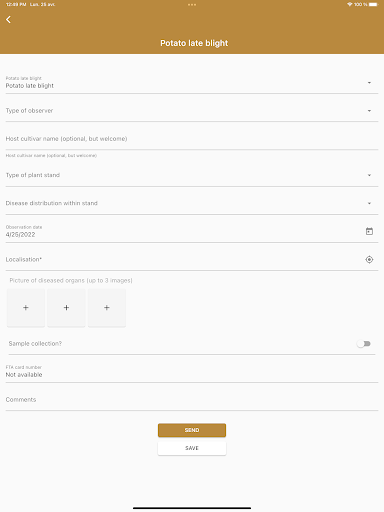
Task: Tap the GPS locate icon for Localisation
Action: click(x=369, y=259)
